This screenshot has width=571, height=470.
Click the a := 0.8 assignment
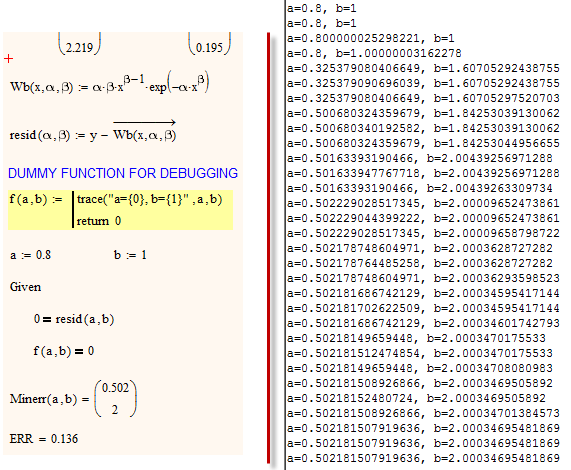(31, 255)
